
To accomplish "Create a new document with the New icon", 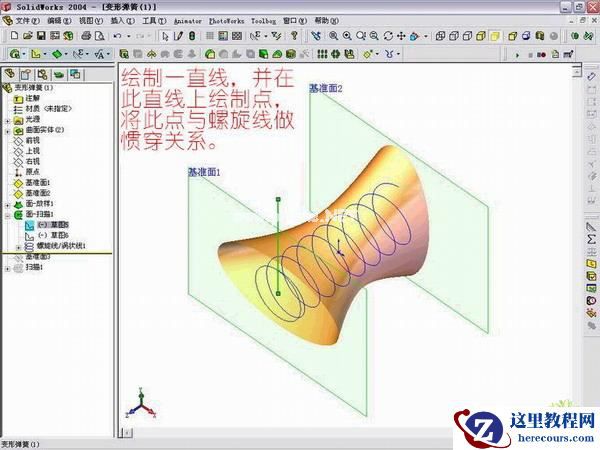I will coord(14,36).
